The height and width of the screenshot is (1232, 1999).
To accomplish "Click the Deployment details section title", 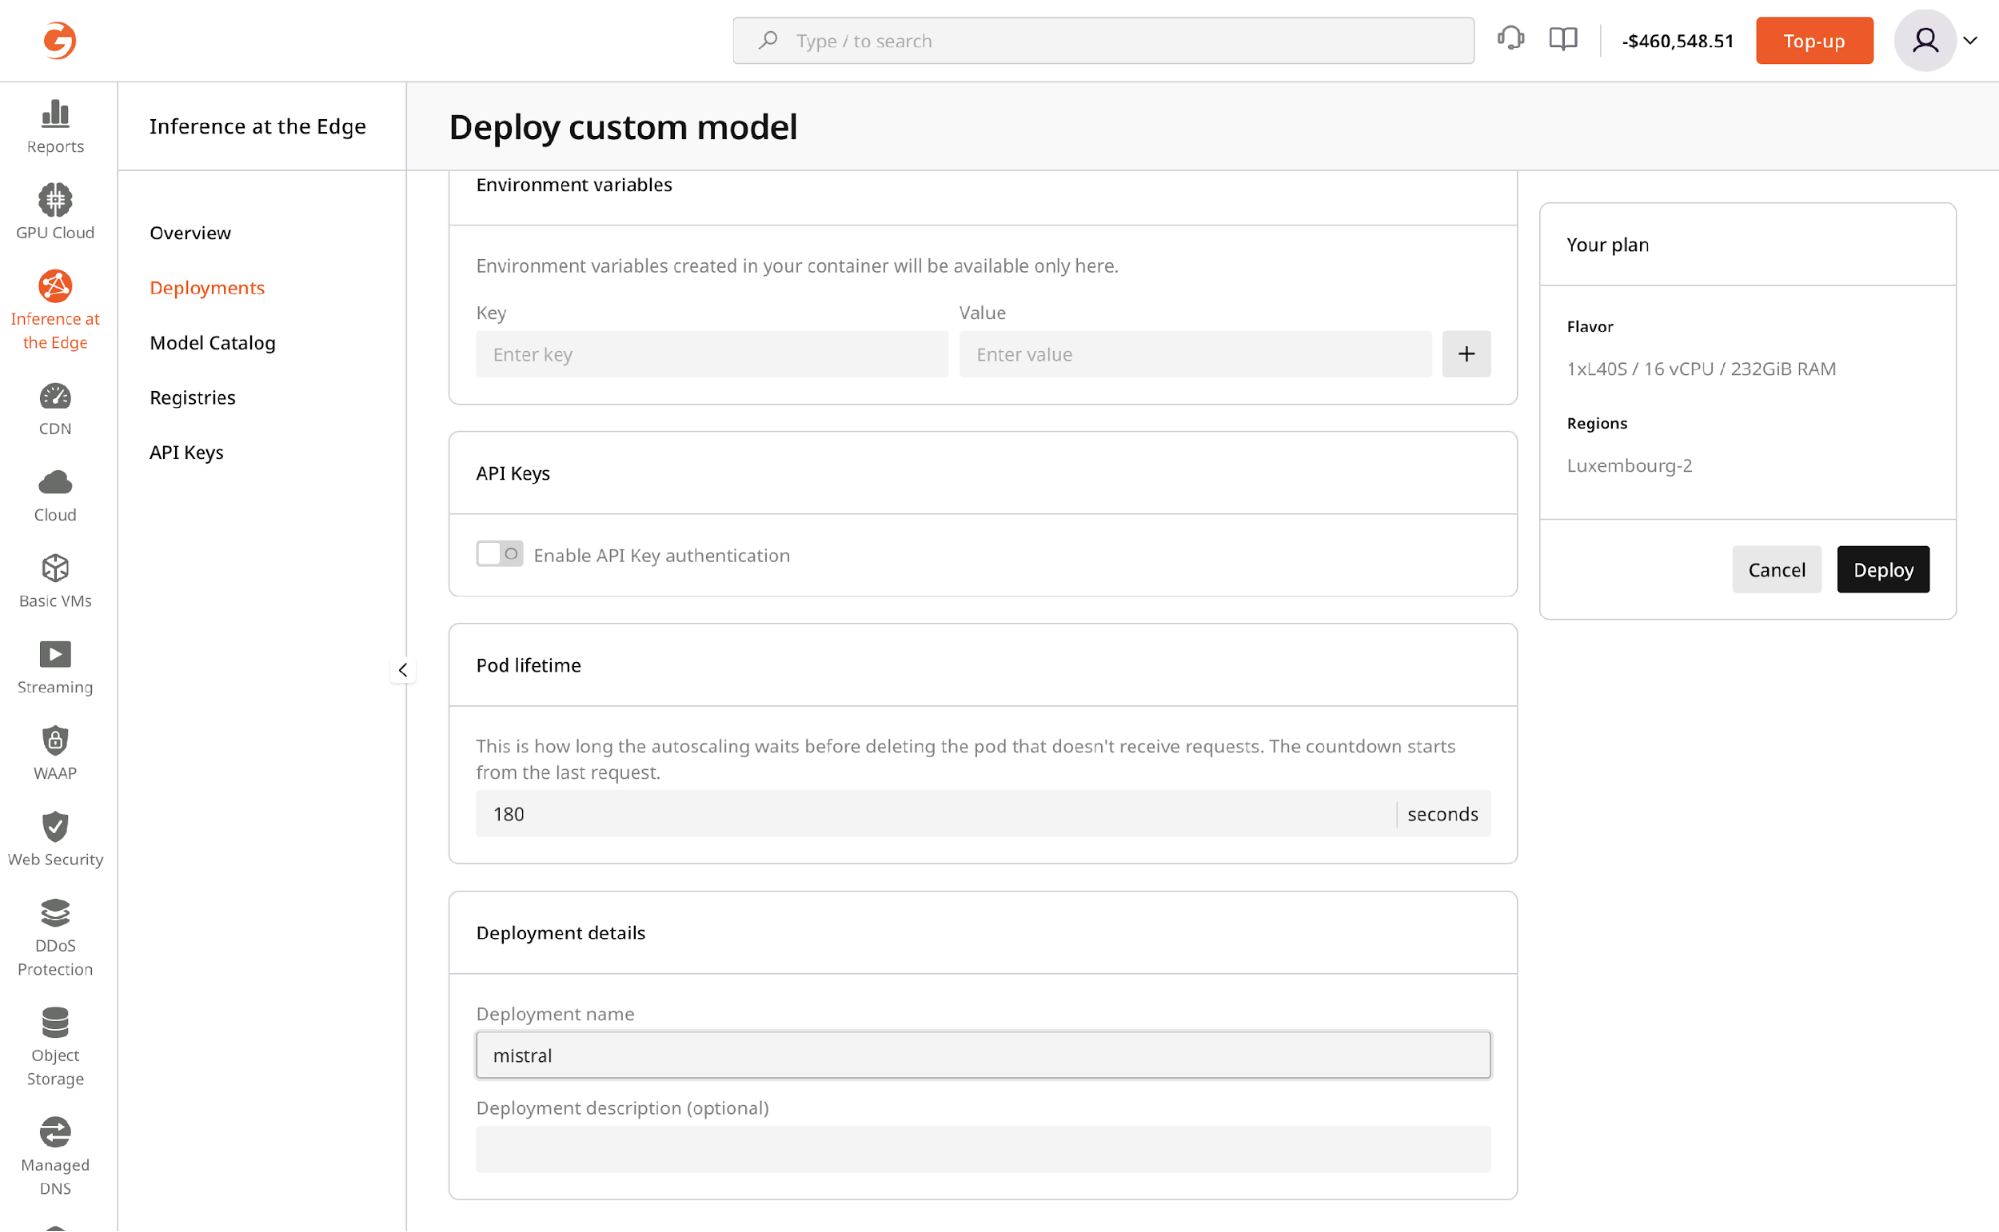I will tap(561, 933).
